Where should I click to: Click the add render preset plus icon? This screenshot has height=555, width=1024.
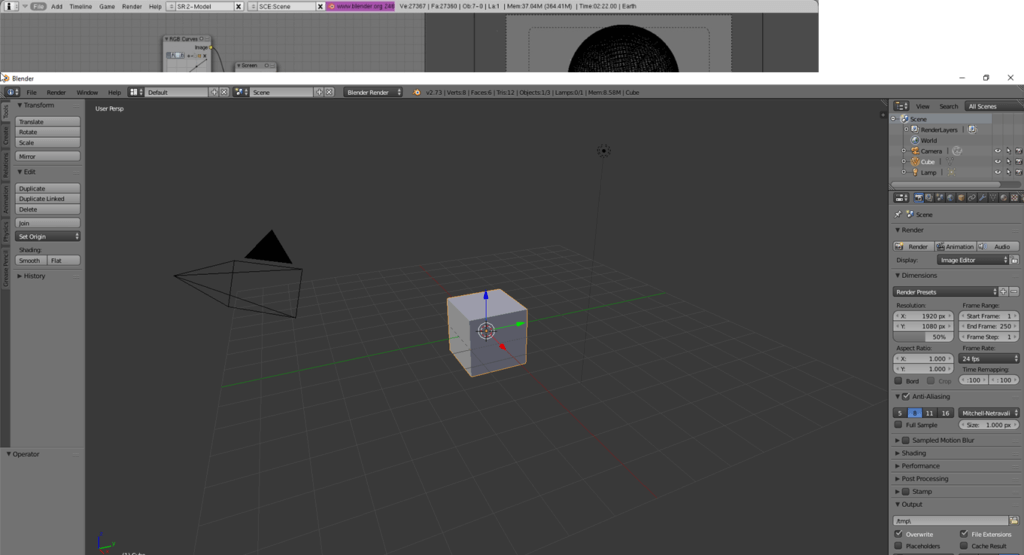pos(1004,292)
